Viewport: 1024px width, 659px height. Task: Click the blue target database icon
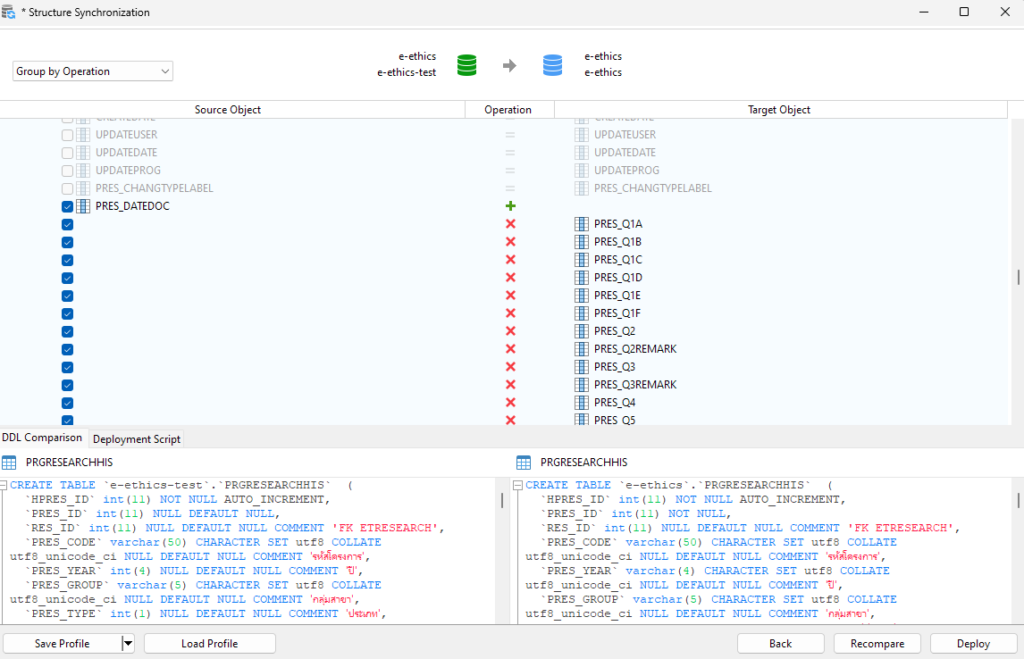553,65
